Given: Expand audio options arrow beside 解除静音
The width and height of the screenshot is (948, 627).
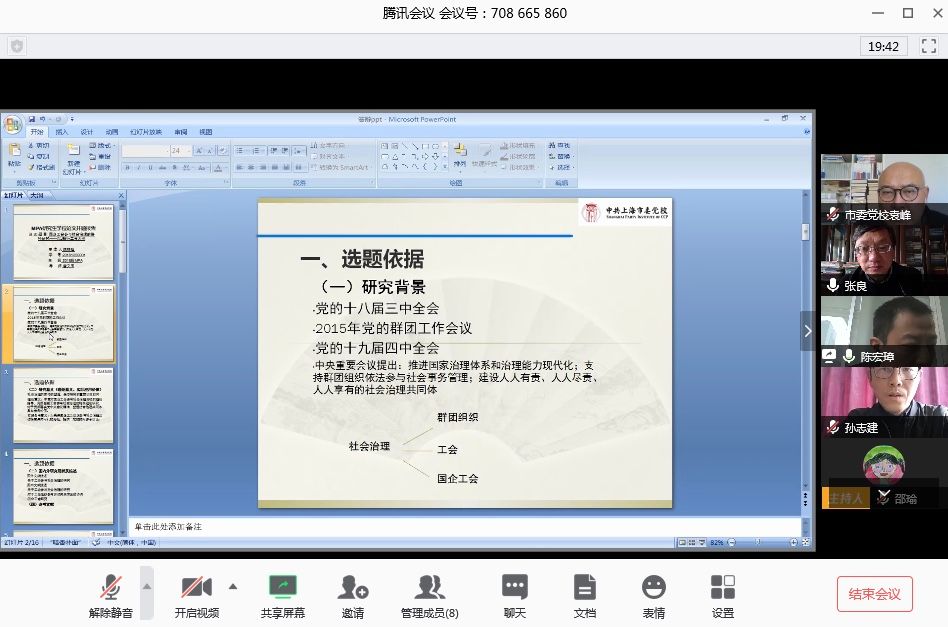Looking at the screenshot, I should pyautogui.click(x=147, y=586).
